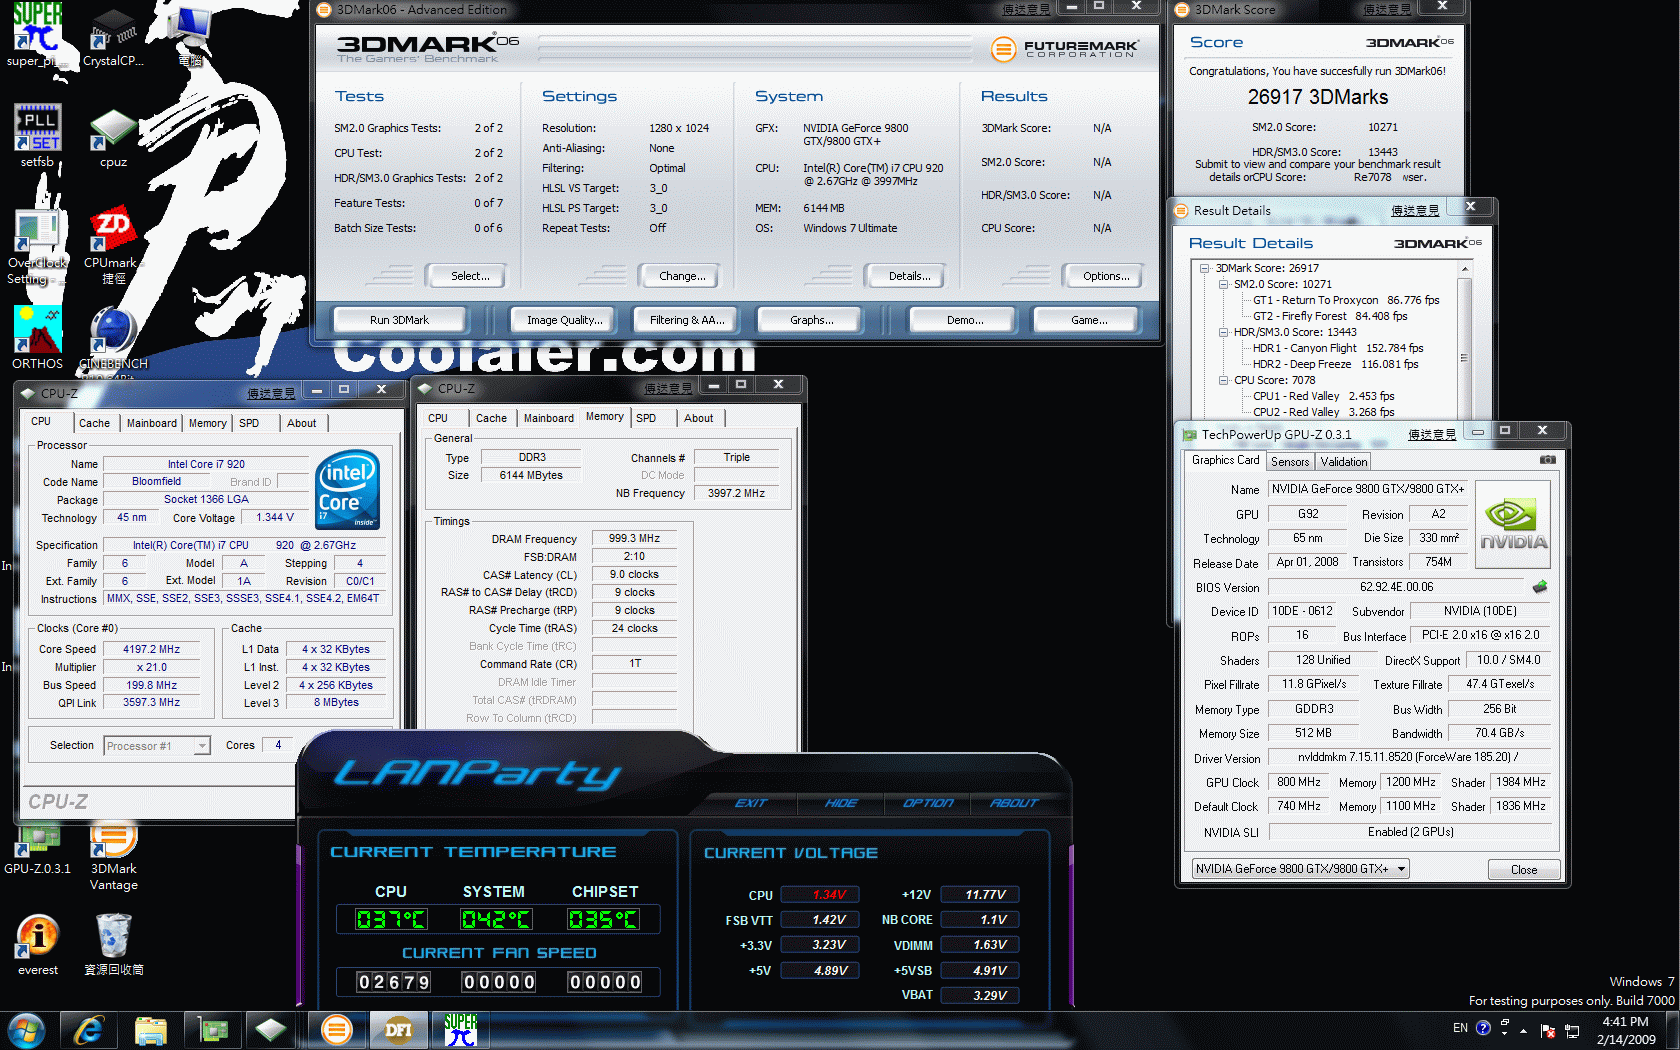This screenshot has height=1050, width=1680.
Task: Open Windows Explorer folder taskbar icon
Action: tap(151, 1030)
